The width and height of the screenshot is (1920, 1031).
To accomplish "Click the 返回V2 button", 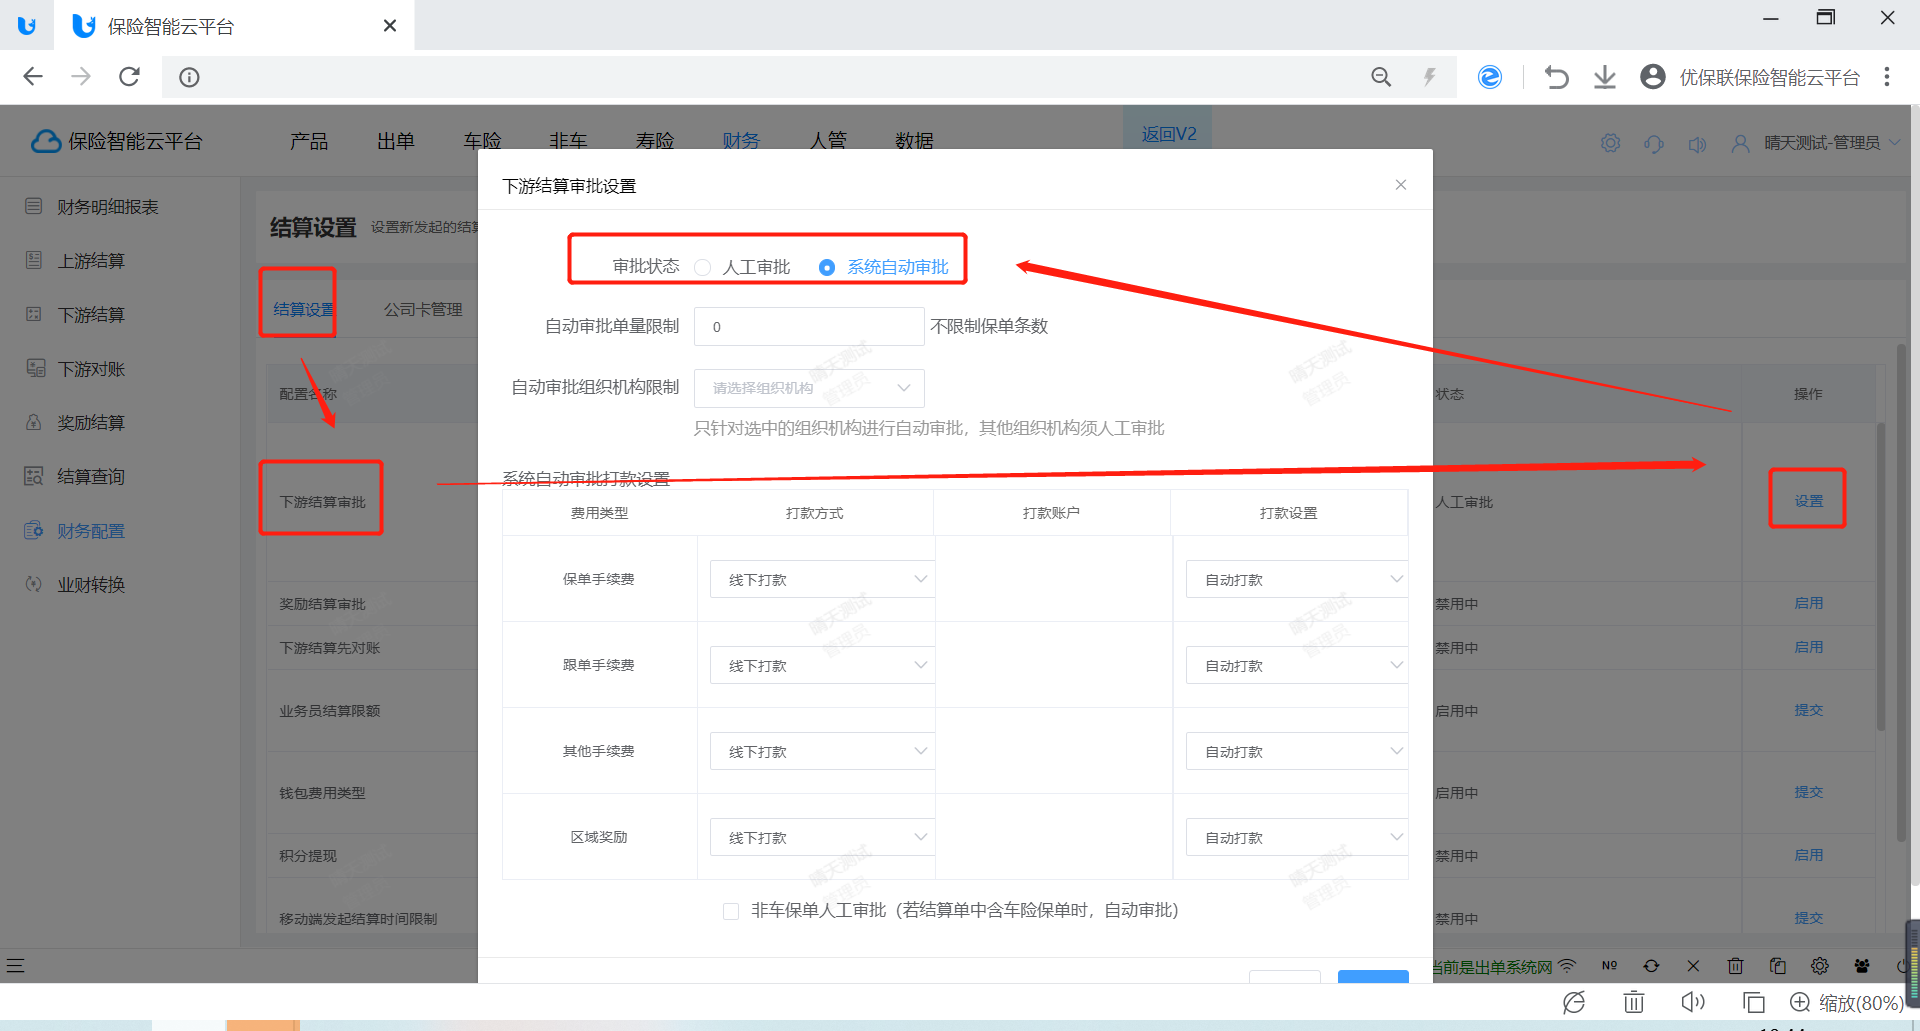I will 1168,134.
